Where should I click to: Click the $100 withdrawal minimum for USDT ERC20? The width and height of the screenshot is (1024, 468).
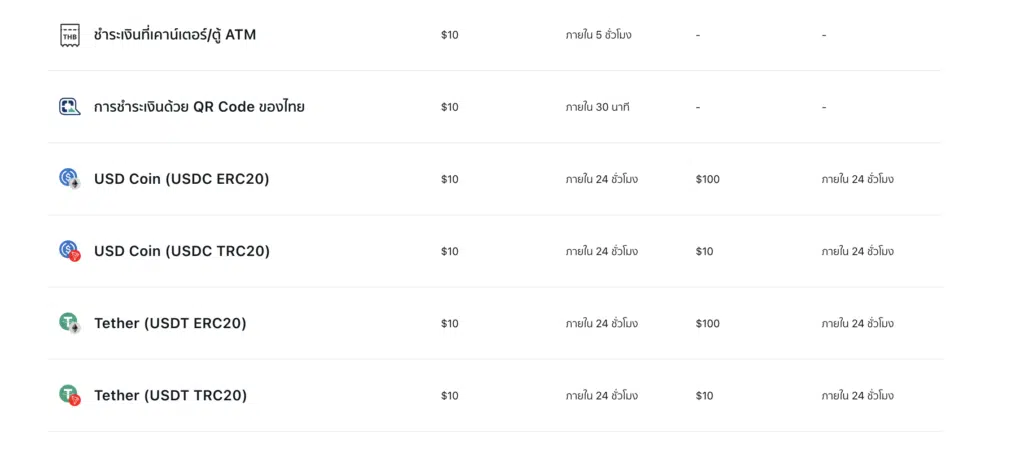coord(707,323)
